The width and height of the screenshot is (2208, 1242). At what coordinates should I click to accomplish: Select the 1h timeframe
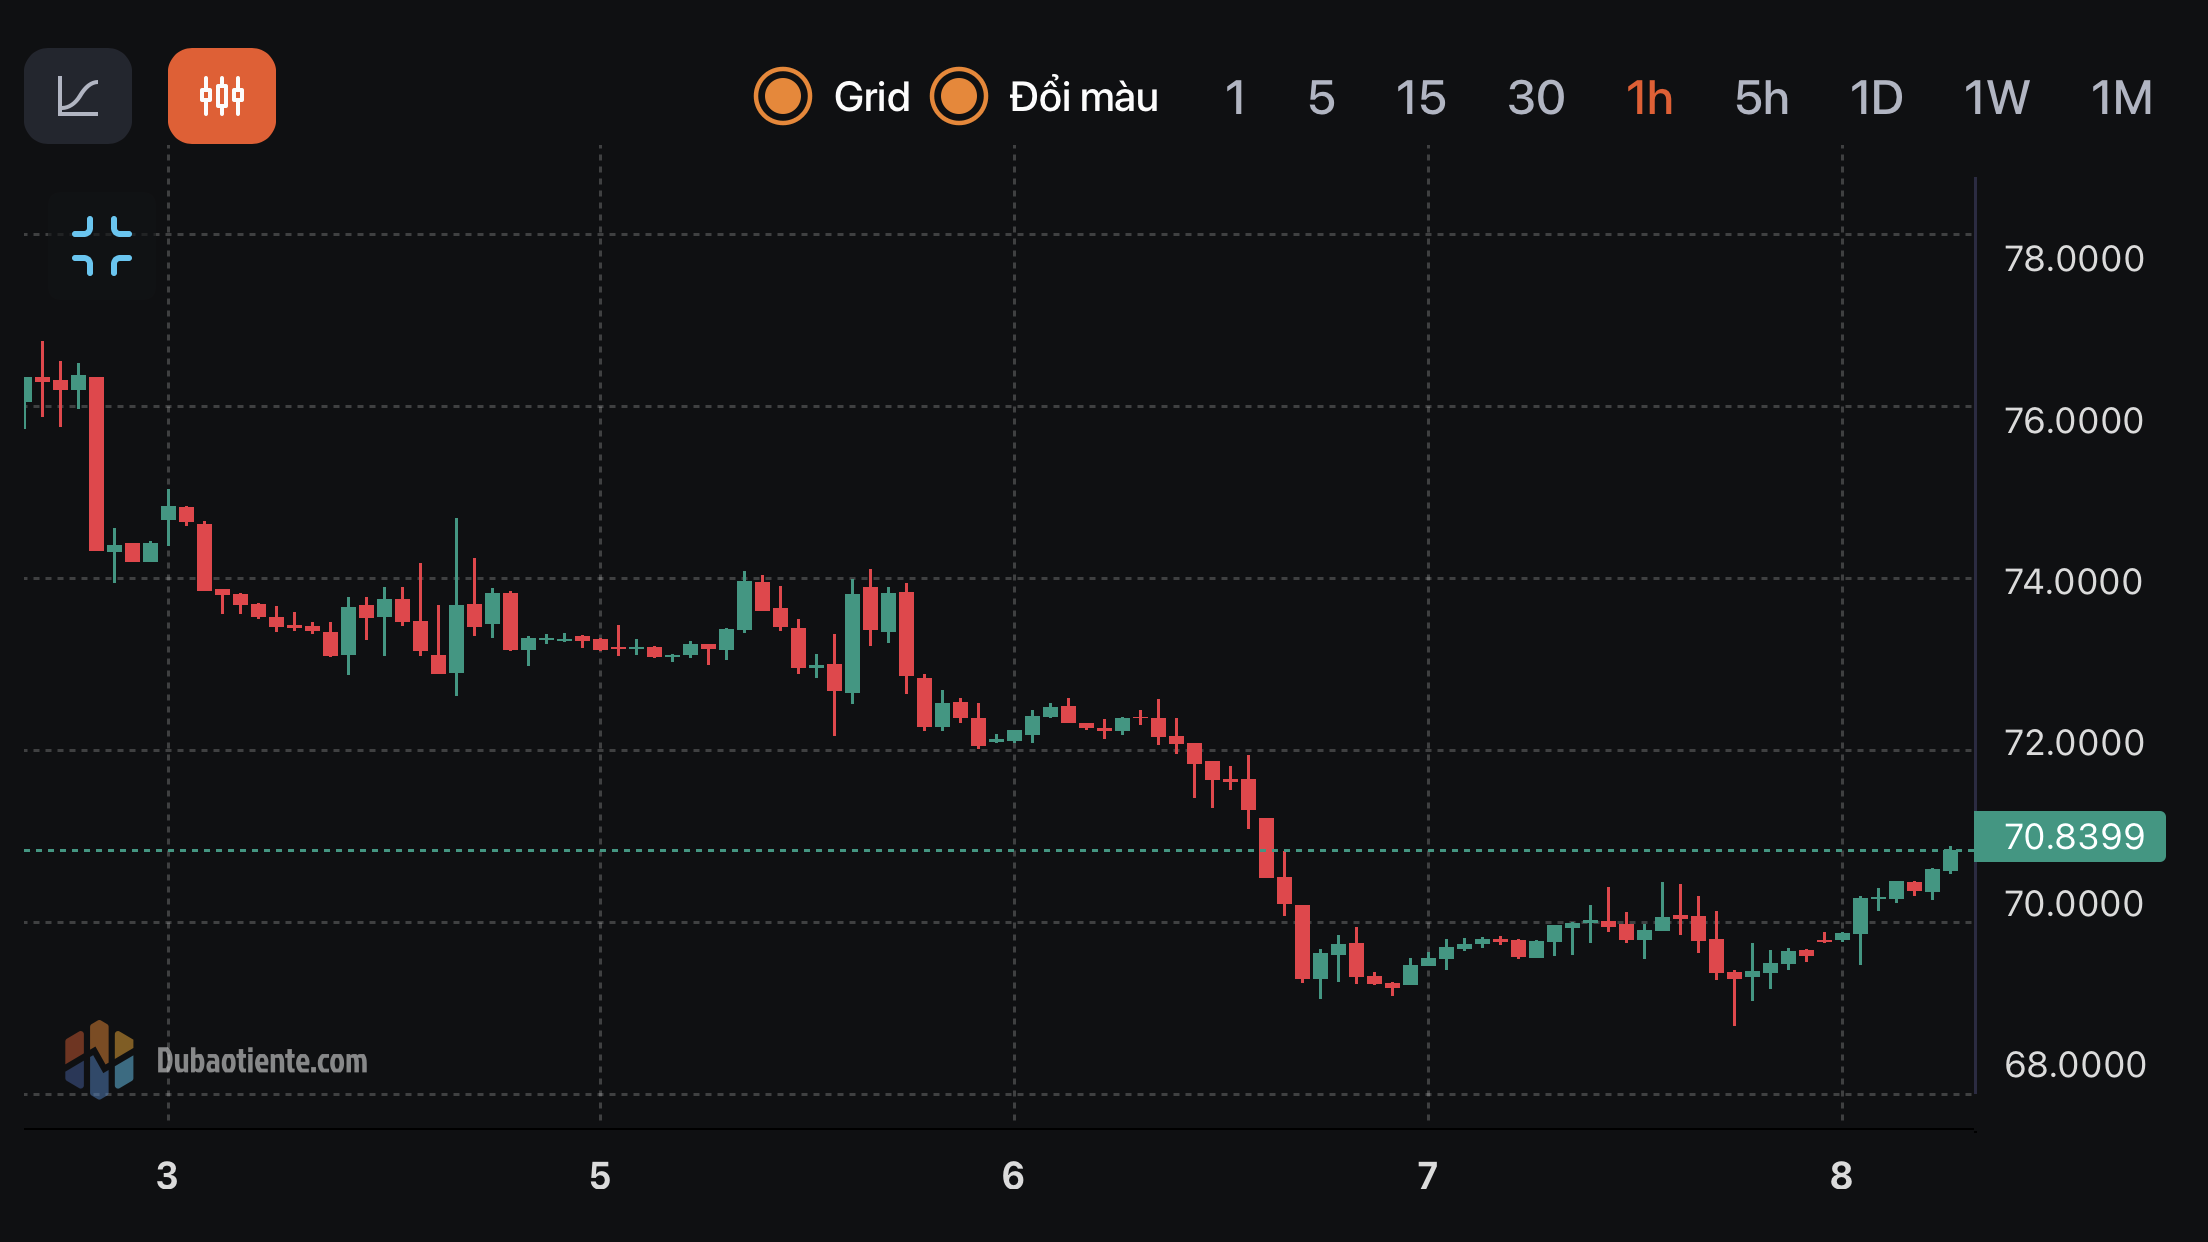point(1649,98)
